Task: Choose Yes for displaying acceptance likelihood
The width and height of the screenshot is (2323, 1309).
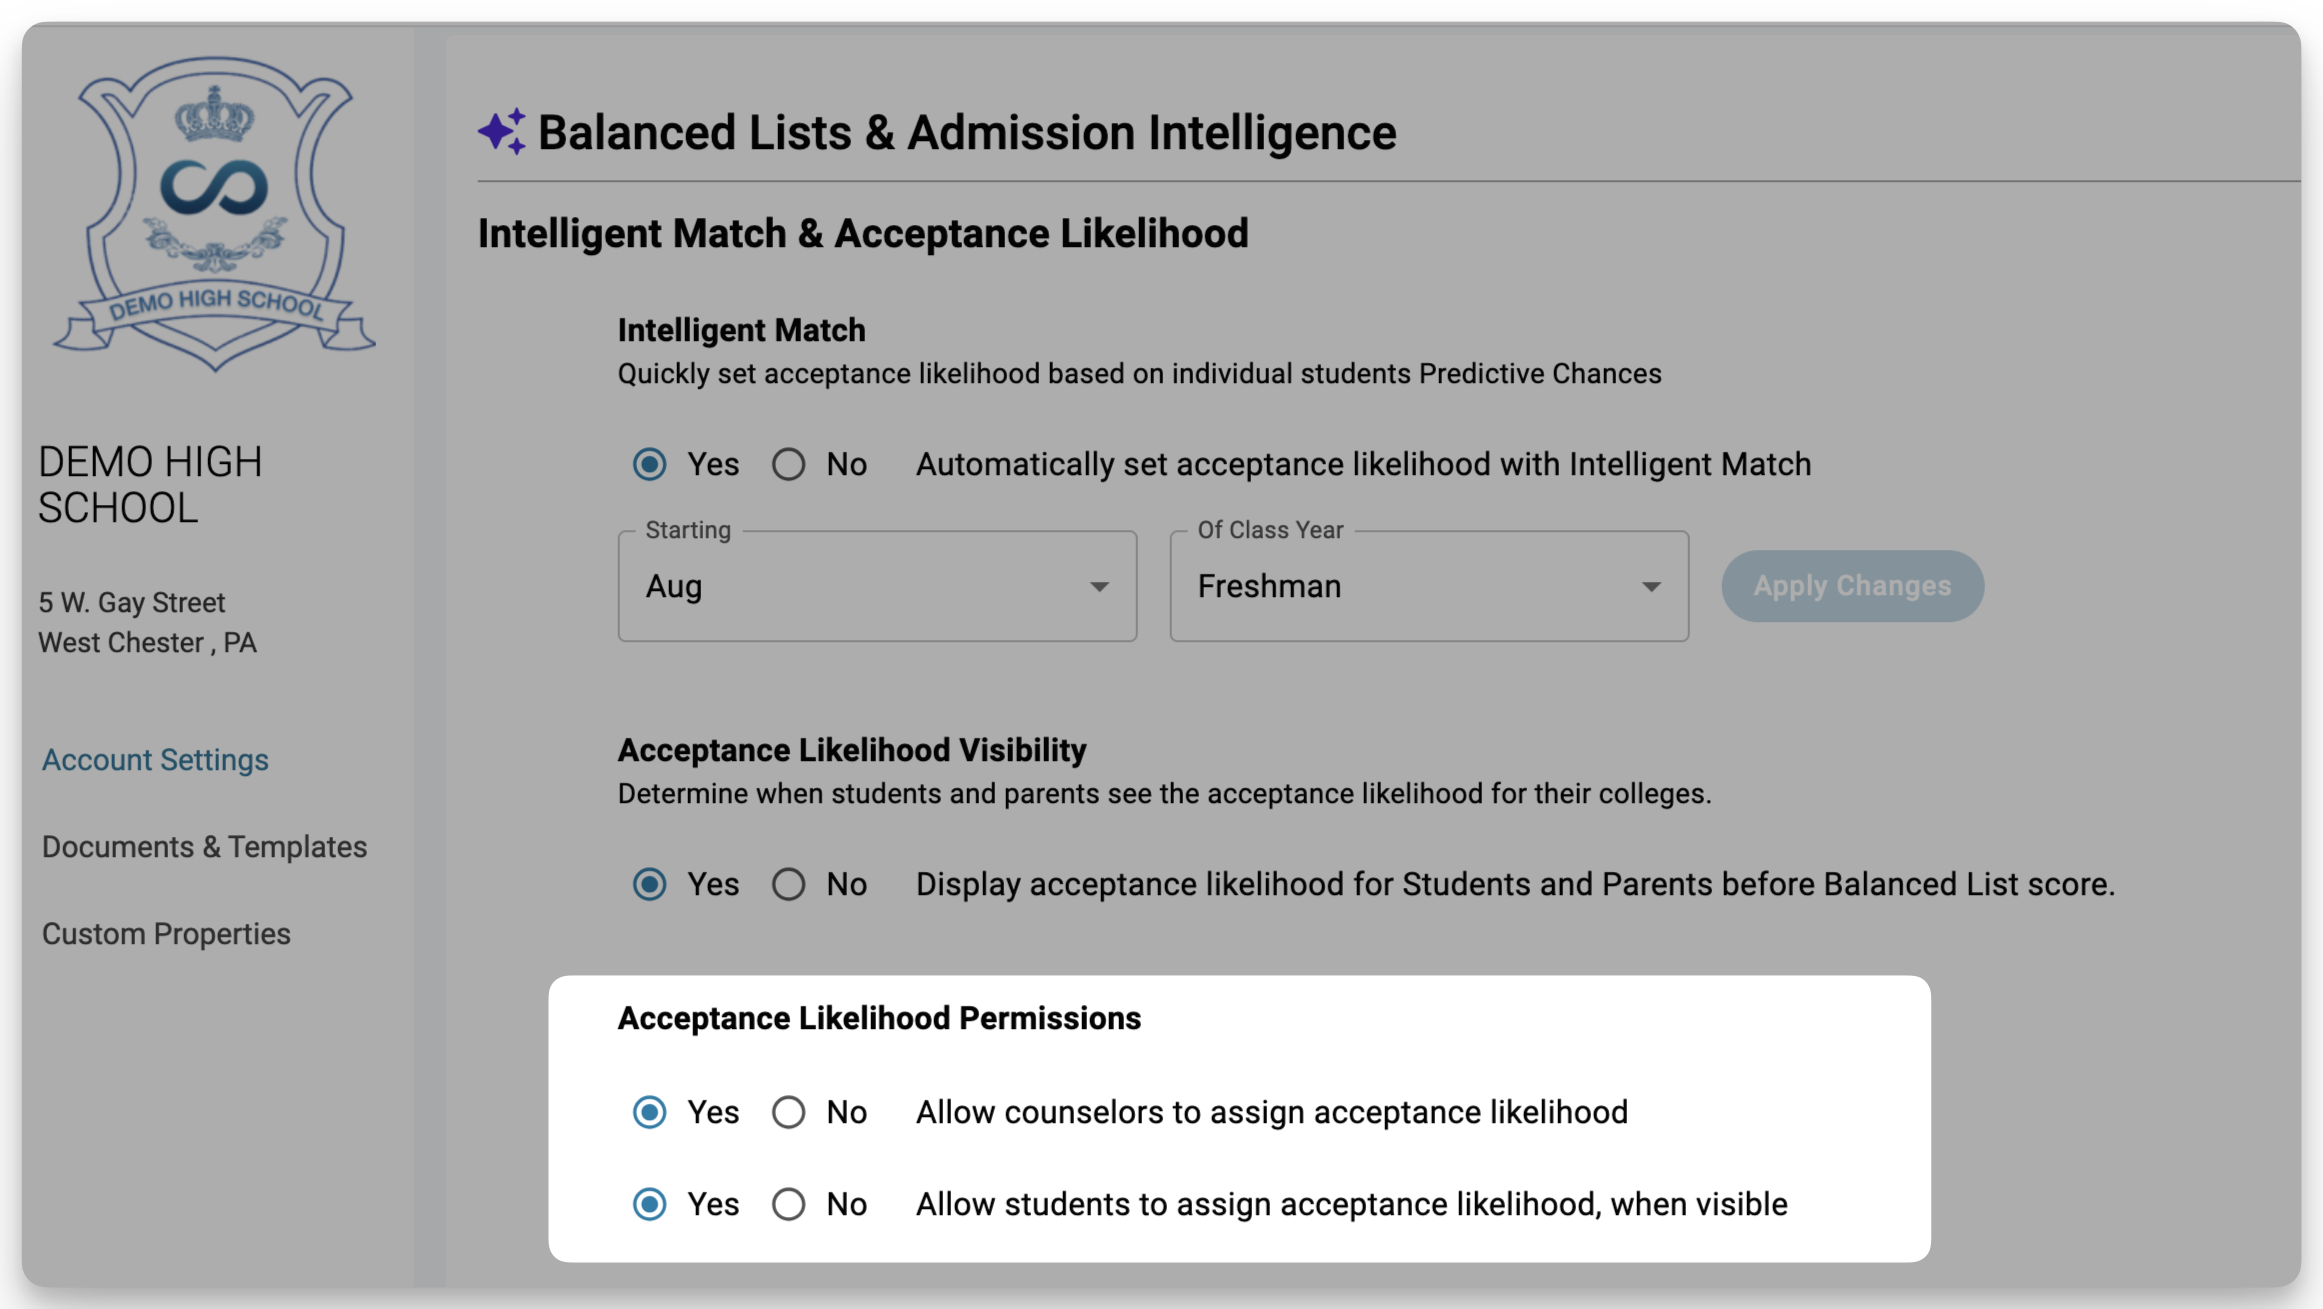Action: 649,884
